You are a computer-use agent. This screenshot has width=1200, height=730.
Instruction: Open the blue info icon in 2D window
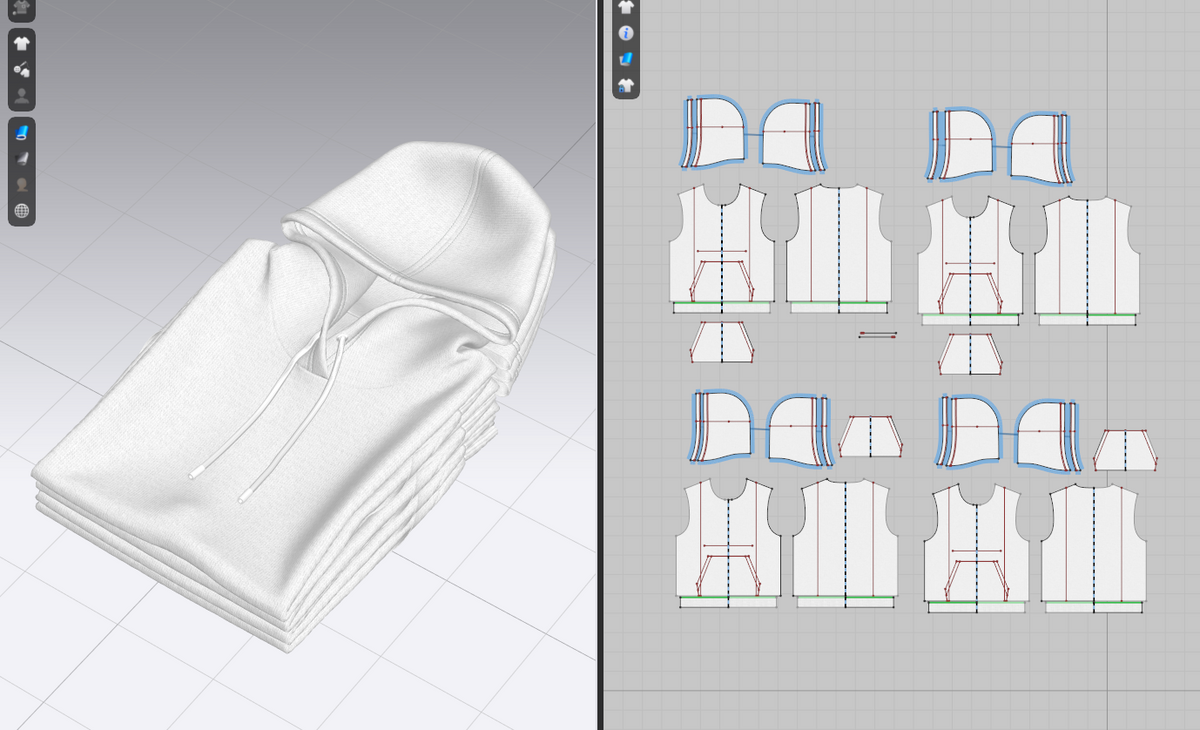pos(626,33)
